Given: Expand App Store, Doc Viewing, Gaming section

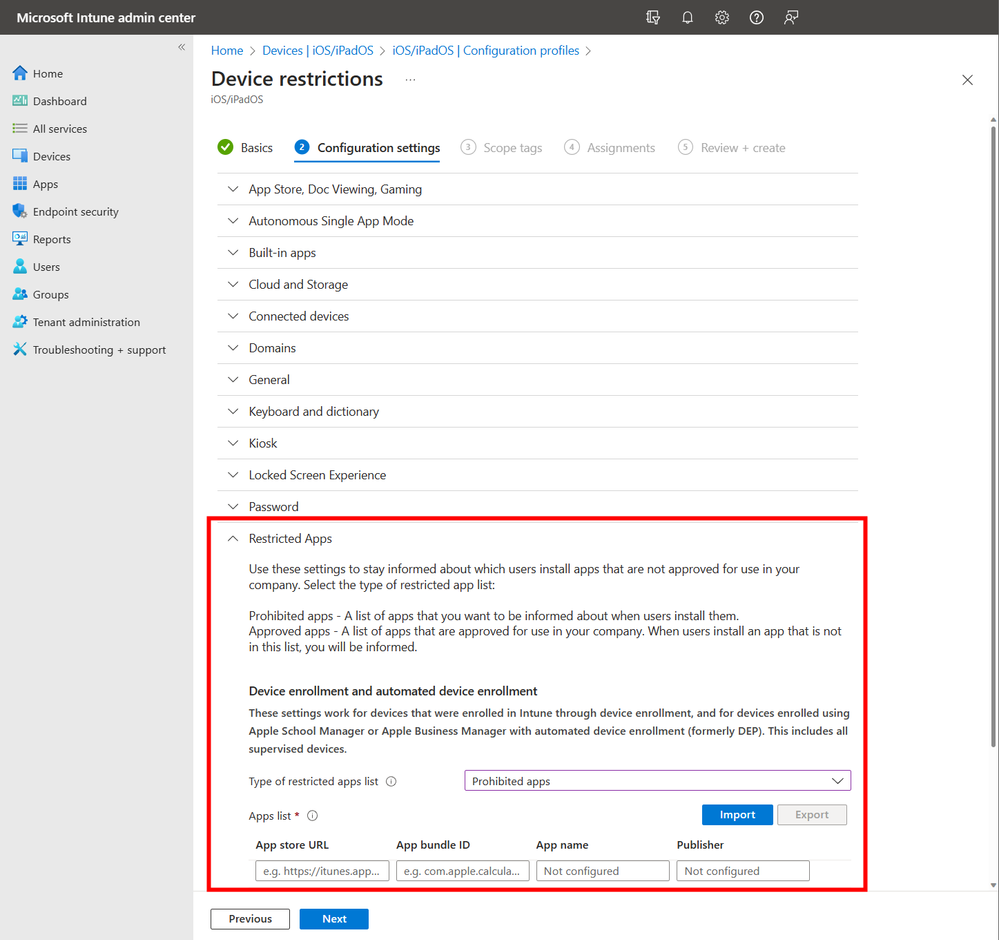Looking at the screenshot, I should click(538, 189).
